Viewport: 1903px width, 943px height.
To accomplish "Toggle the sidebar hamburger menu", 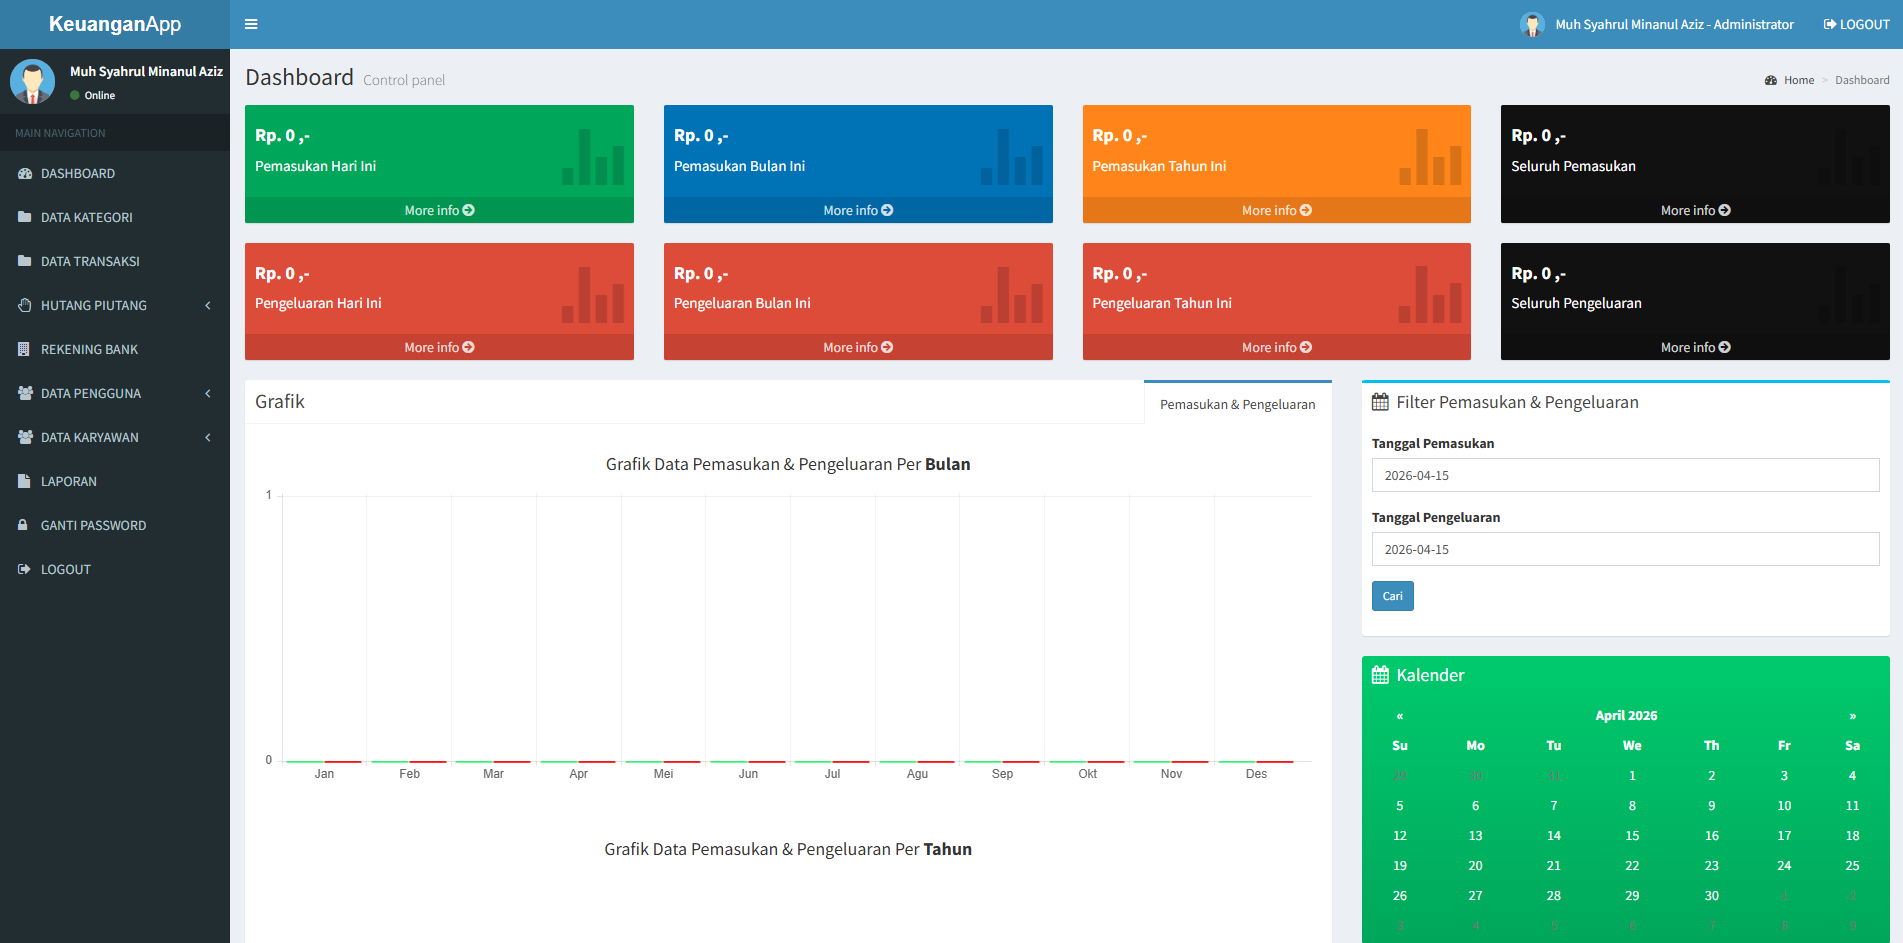I will pos(251,24).
